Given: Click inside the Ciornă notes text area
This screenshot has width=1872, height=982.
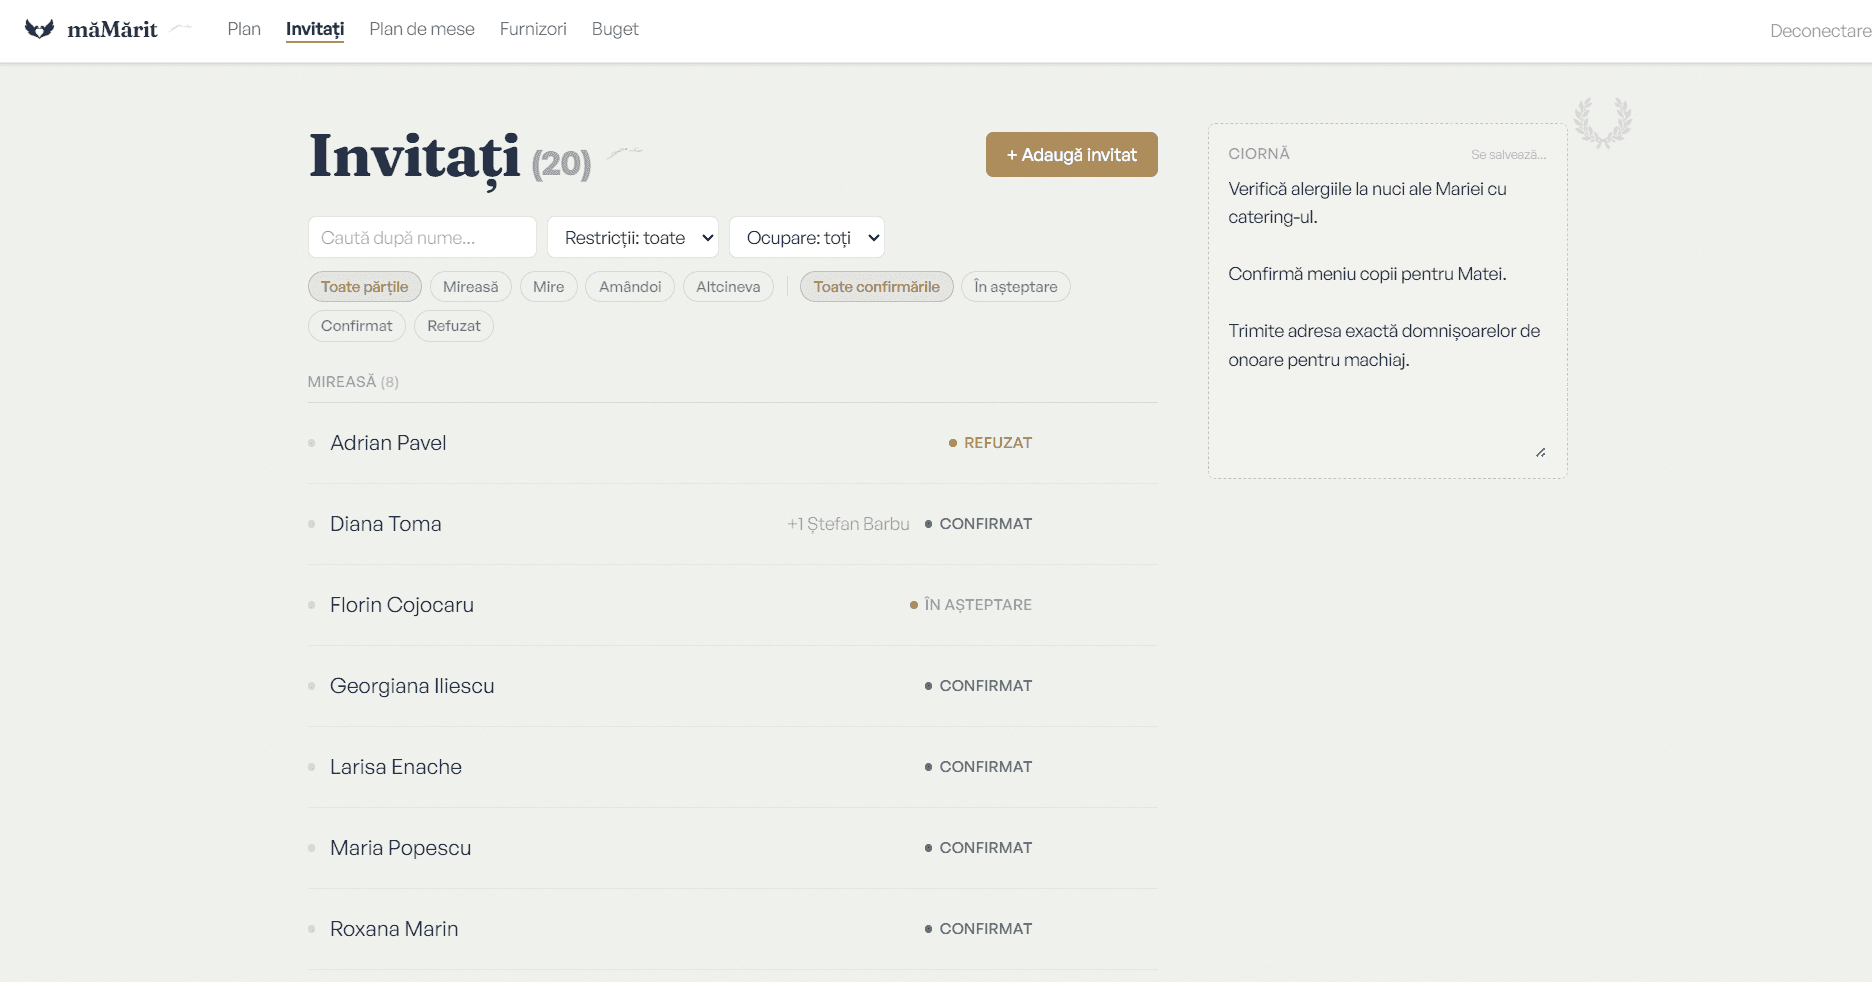Looking at the screenshot, I should [x=1387, y=317].
